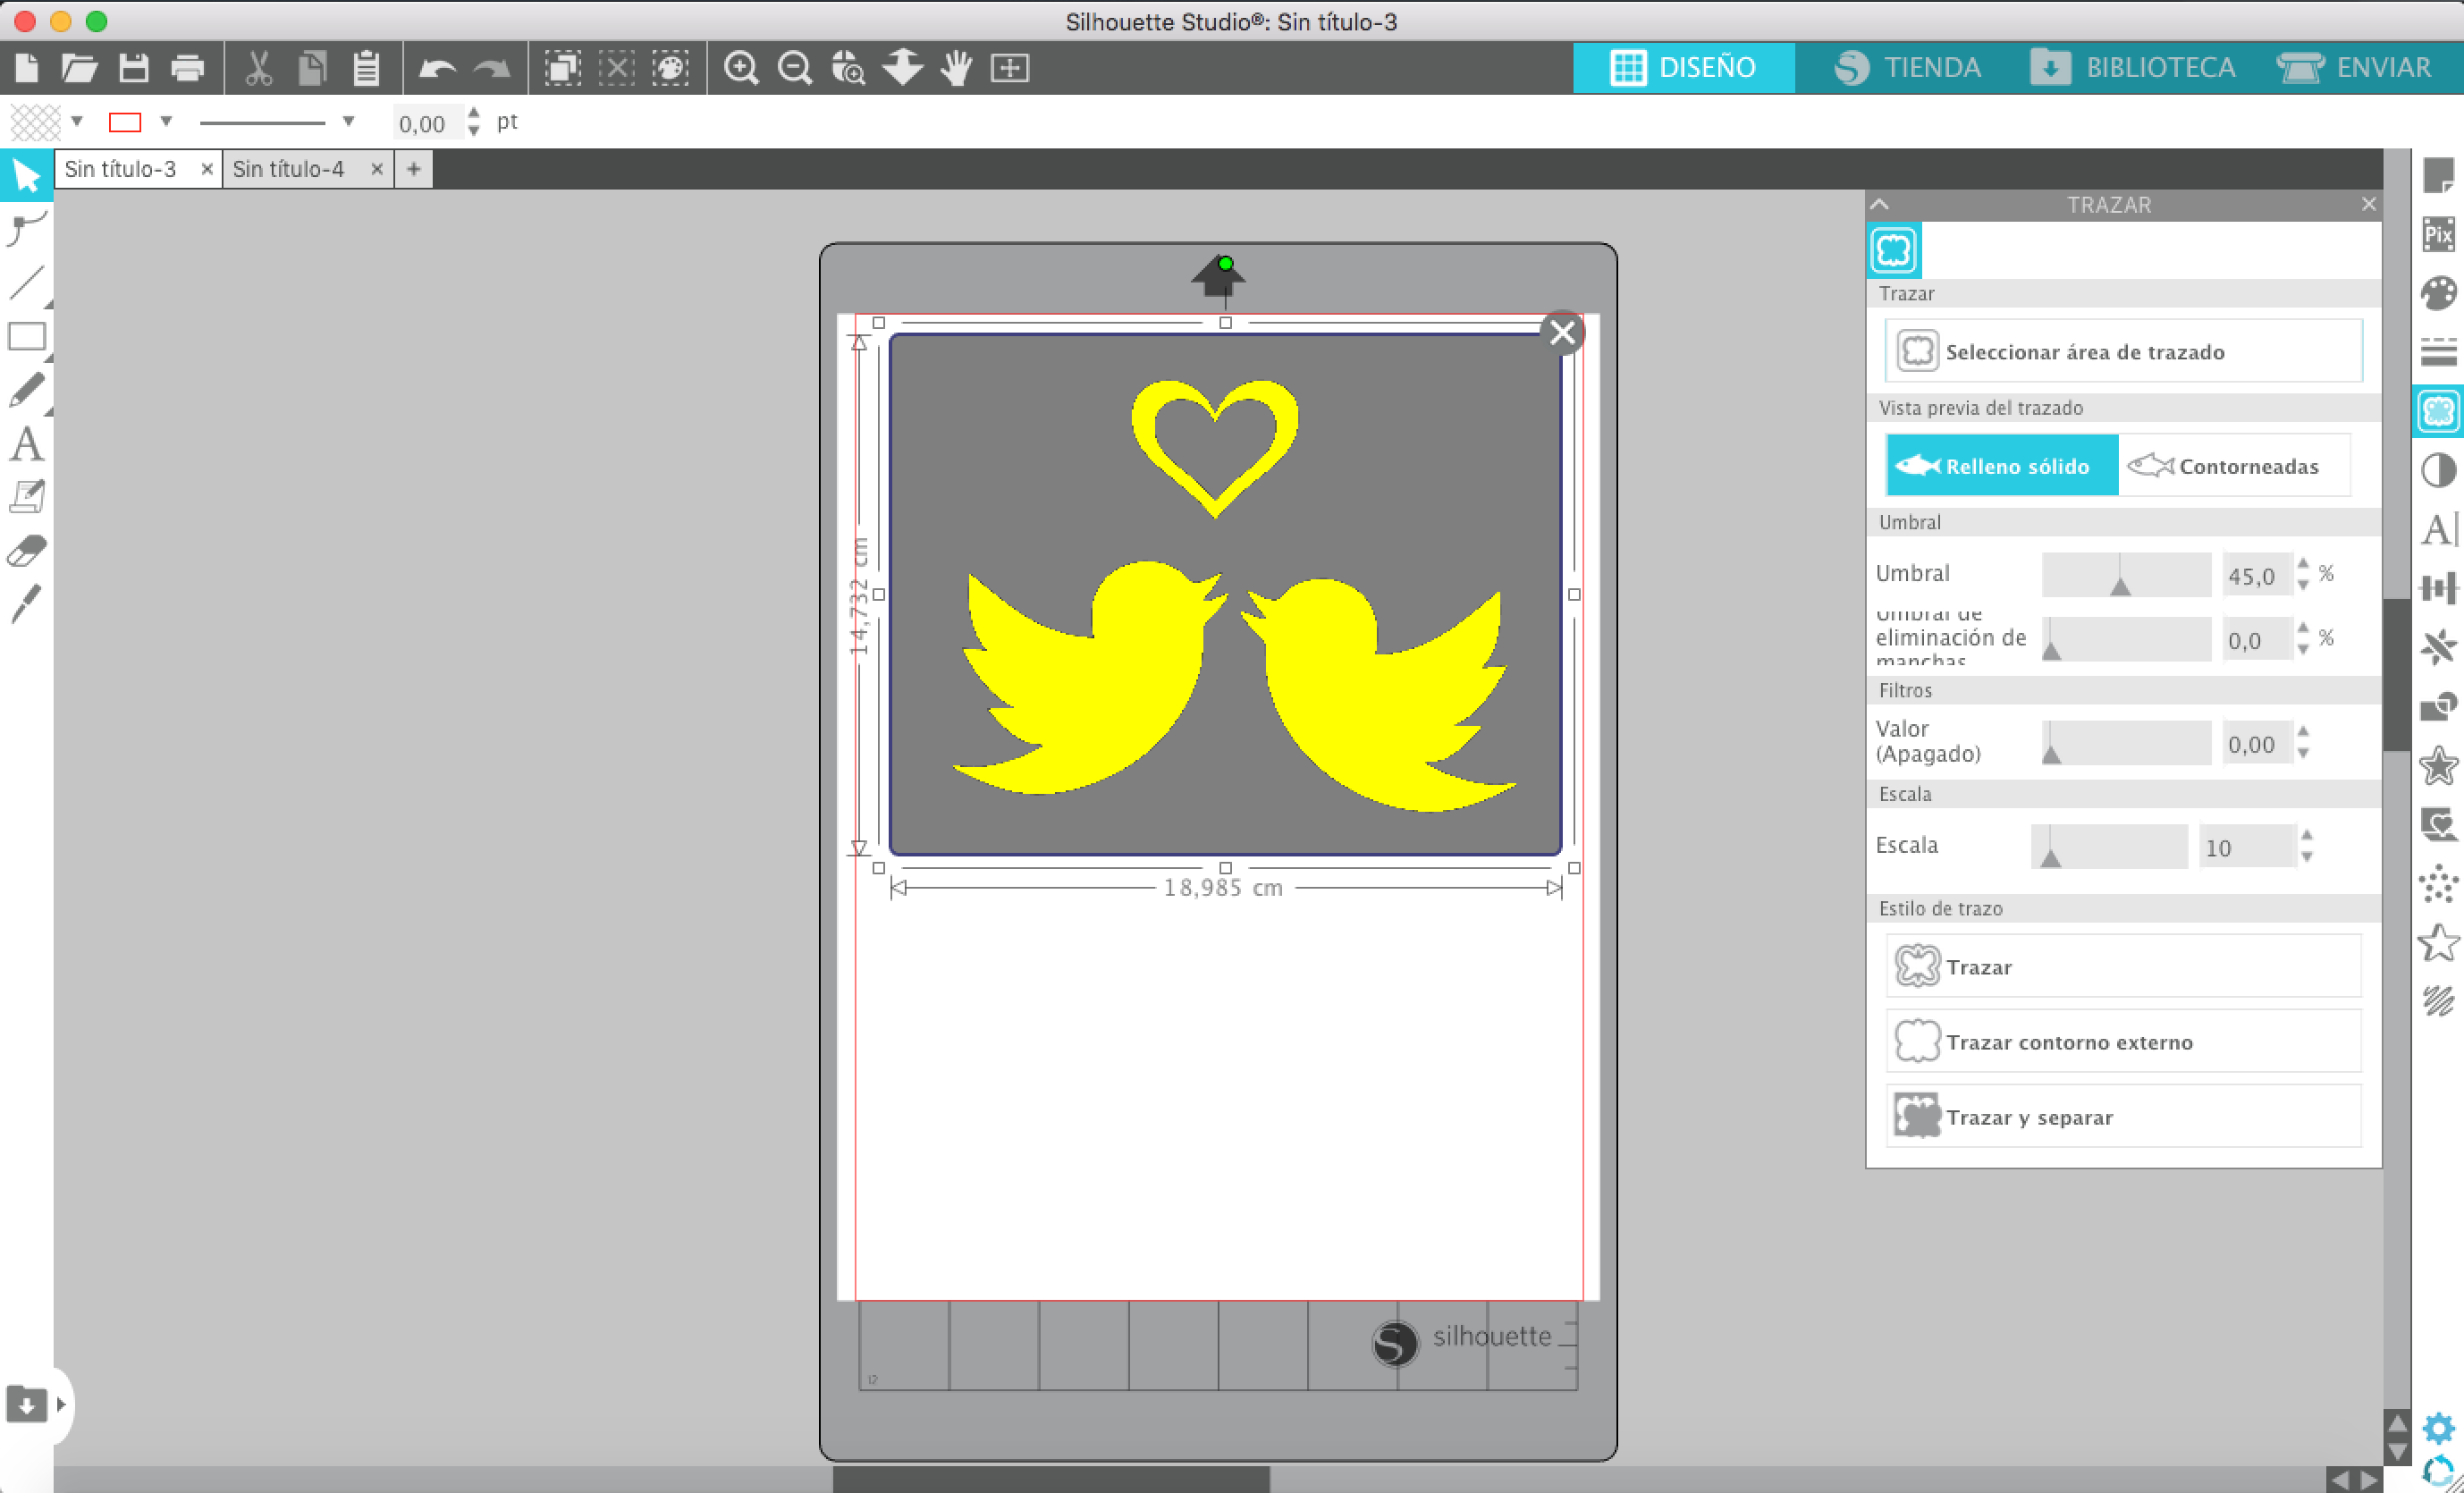2464x1493 pixels.
Task: Open the line style dropdown arrow
Action: (348, 121)
